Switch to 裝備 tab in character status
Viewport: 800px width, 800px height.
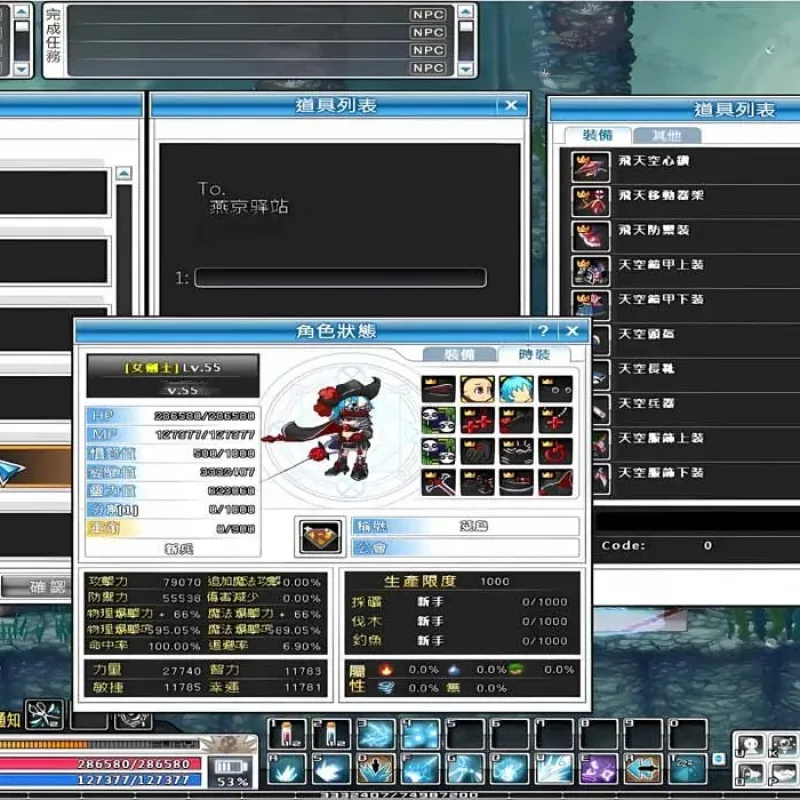coord(459,354)
